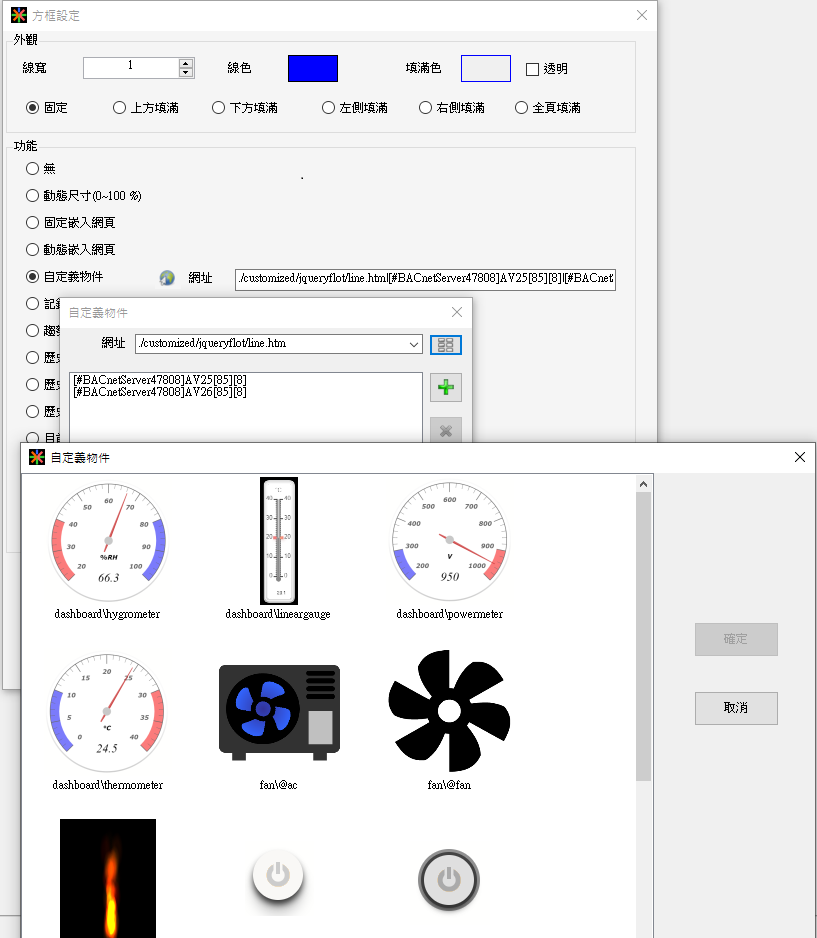
Task: Select the white power button icon
Action: 278,877
